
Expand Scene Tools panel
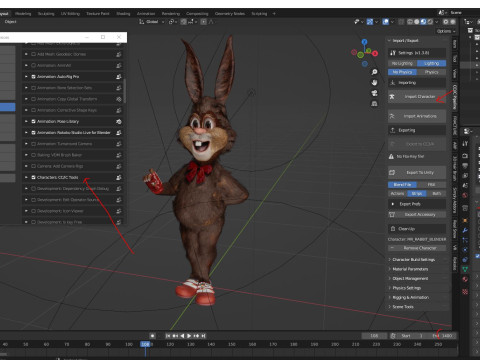coord(403,307)
